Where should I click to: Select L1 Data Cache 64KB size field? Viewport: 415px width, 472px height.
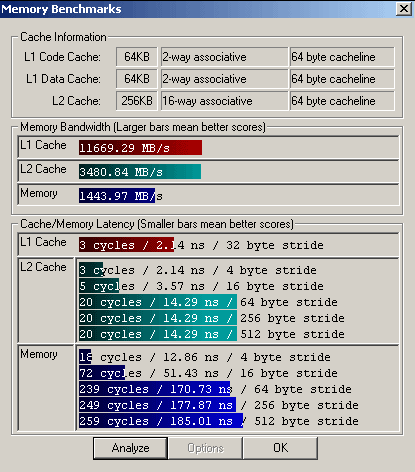coord(137,79)
